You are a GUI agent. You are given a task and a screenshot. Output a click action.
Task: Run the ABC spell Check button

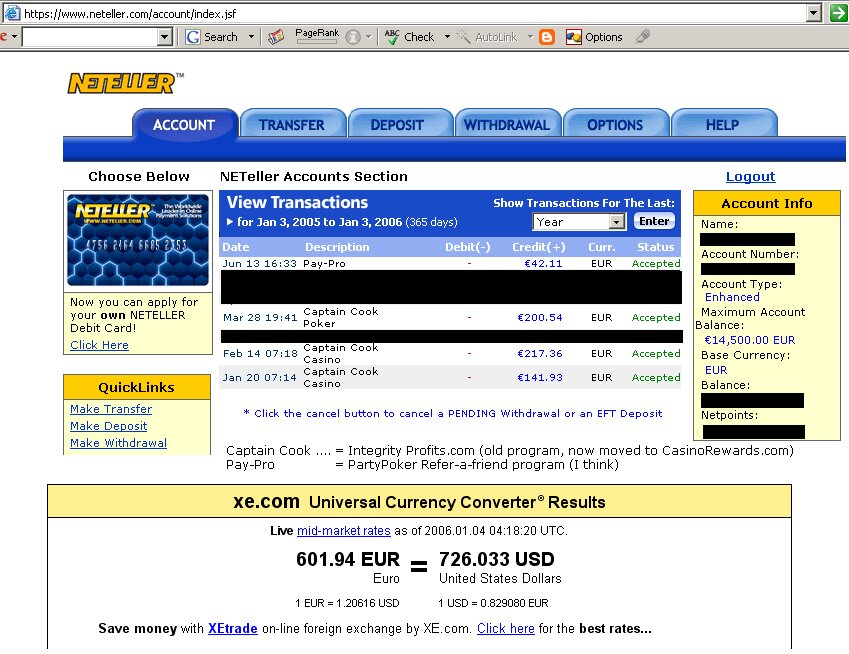(x=409, y=37)
